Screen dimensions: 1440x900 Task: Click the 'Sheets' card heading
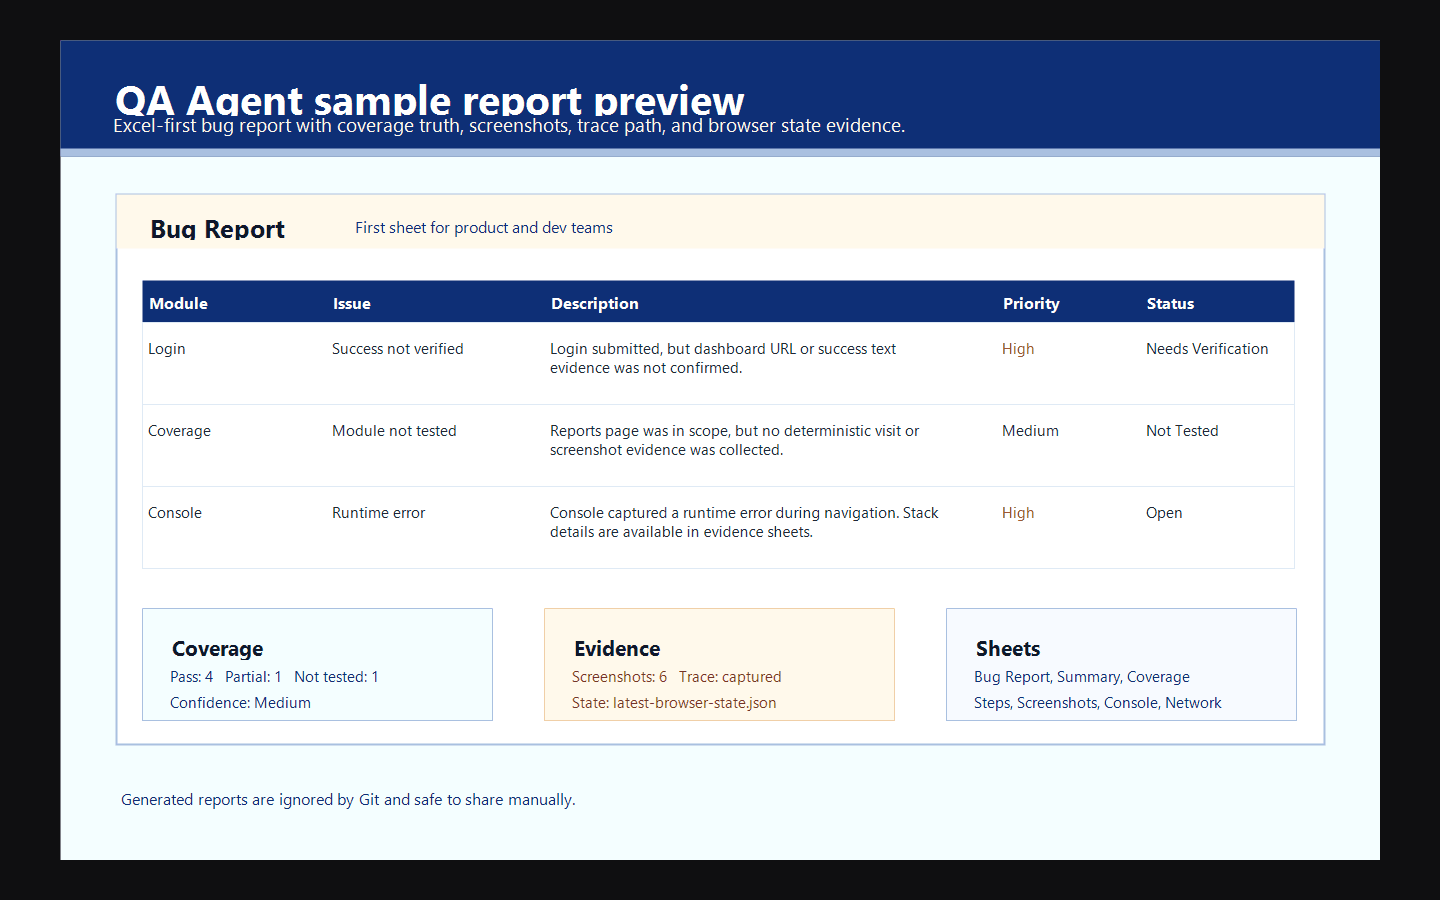pos(1008,649)
